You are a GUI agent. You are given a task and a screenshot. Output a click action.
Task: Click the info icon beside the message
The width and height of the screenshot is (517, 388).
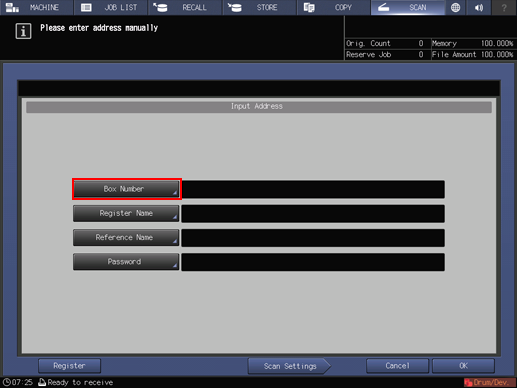tap(23, 31)
